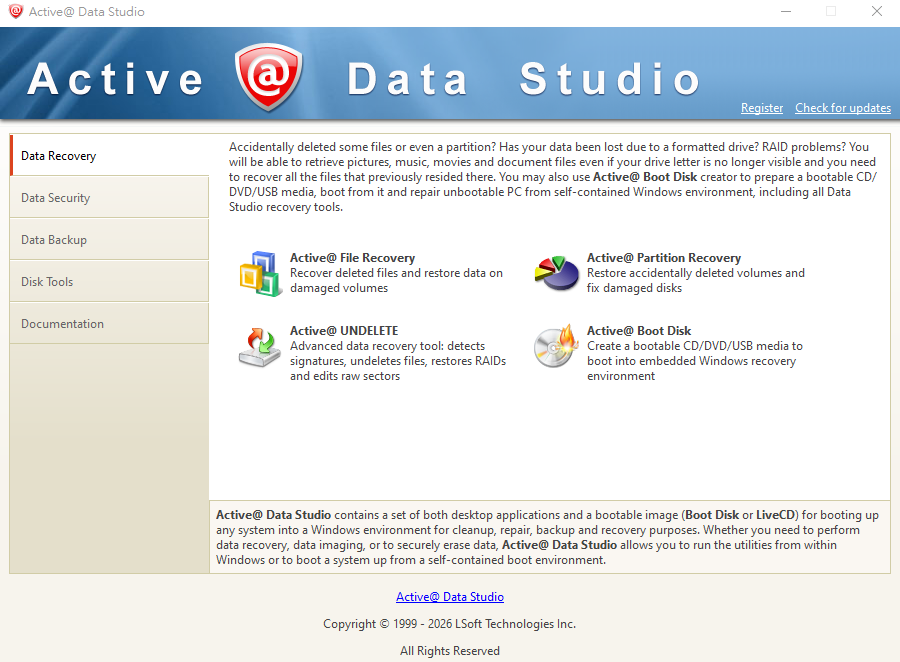The width and height of the screenshot is (900, 662).
Task: Click the copyright LSoft Technologies text
Action: (449, 624)
